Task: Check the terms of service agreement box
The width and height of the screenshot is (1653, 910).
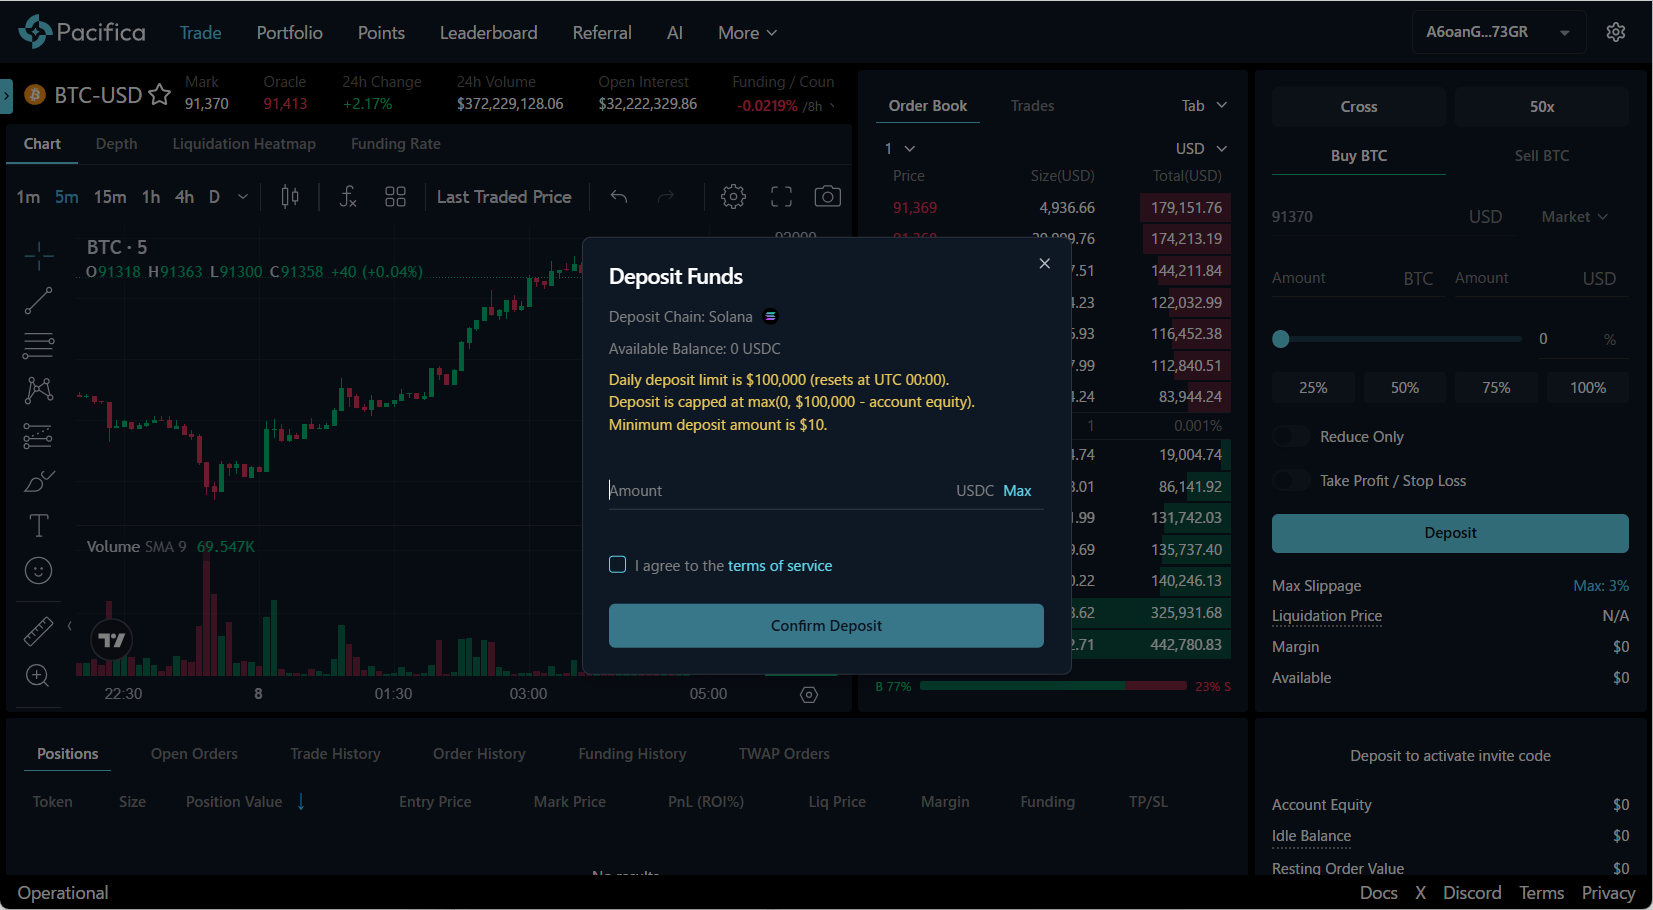Action: tap(618, 565)
